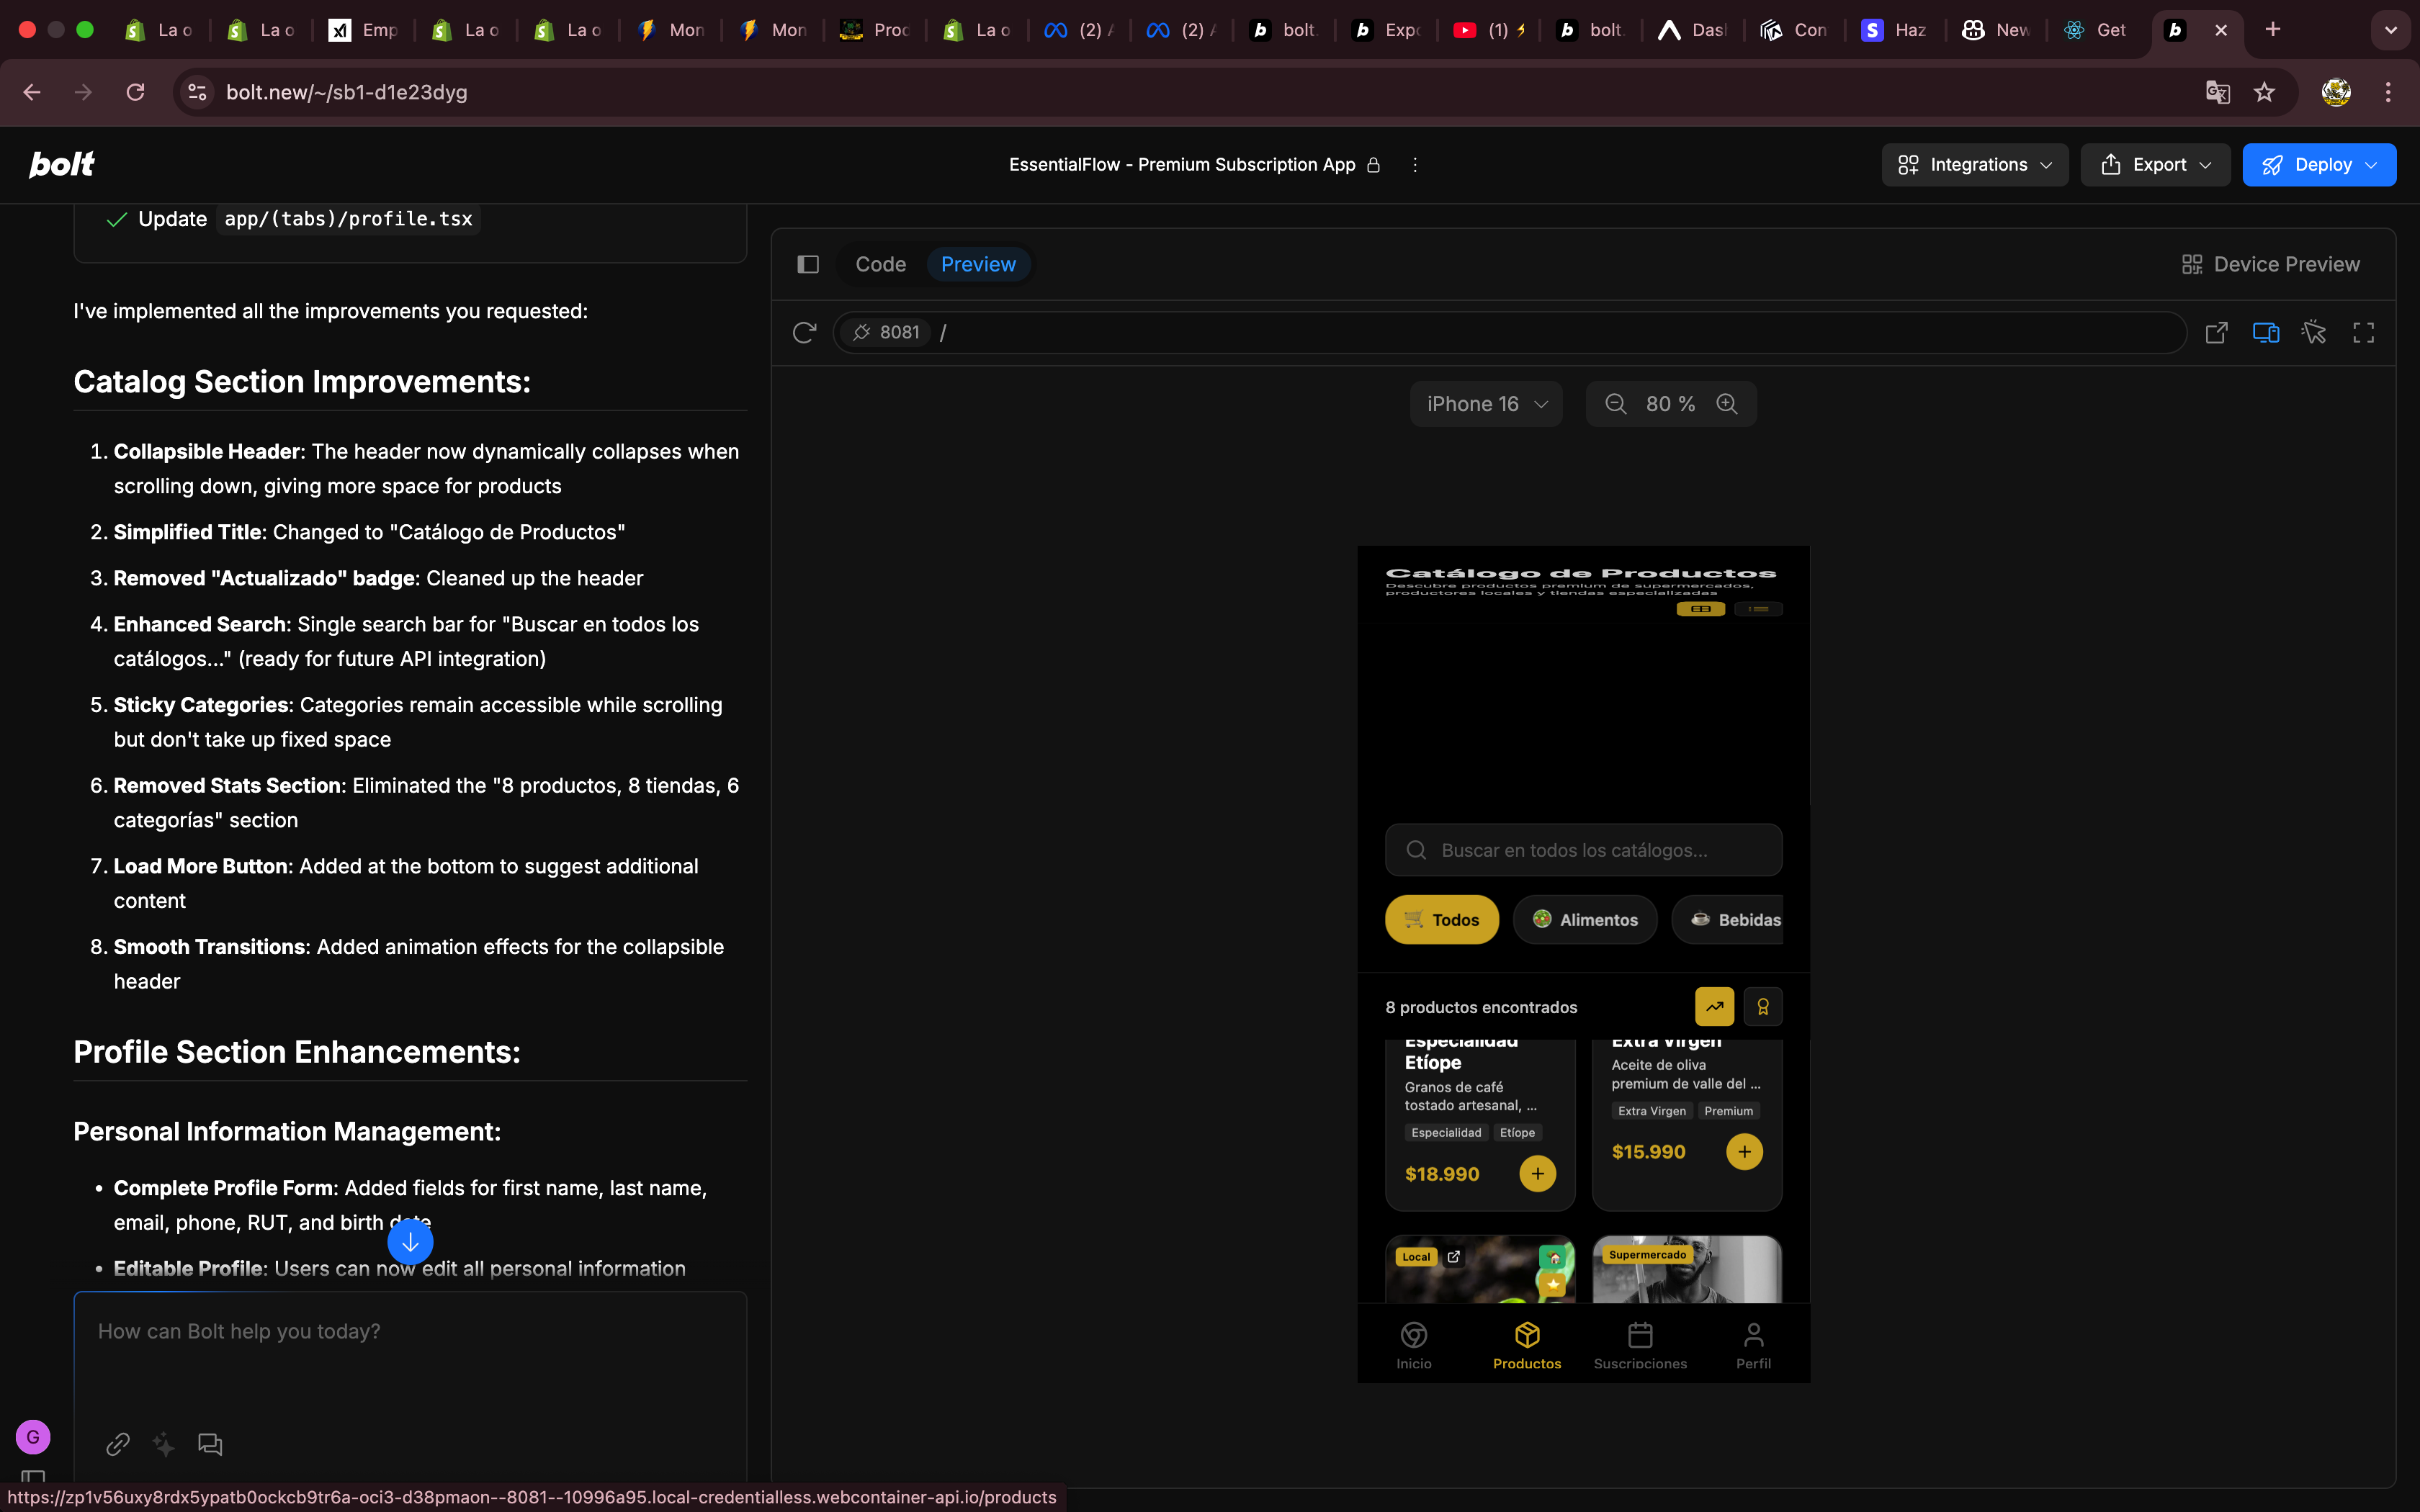Click the enhance prompt sparkle icon
2420x1512 pixels.
click(x=163, y=1444)
